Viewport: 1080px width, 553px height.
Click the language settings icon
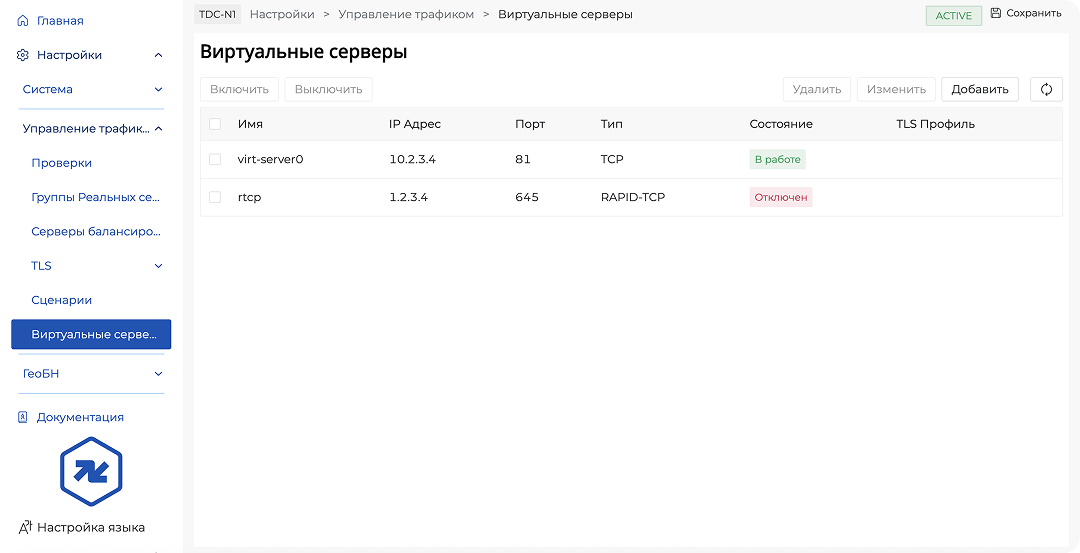(26, 527)
